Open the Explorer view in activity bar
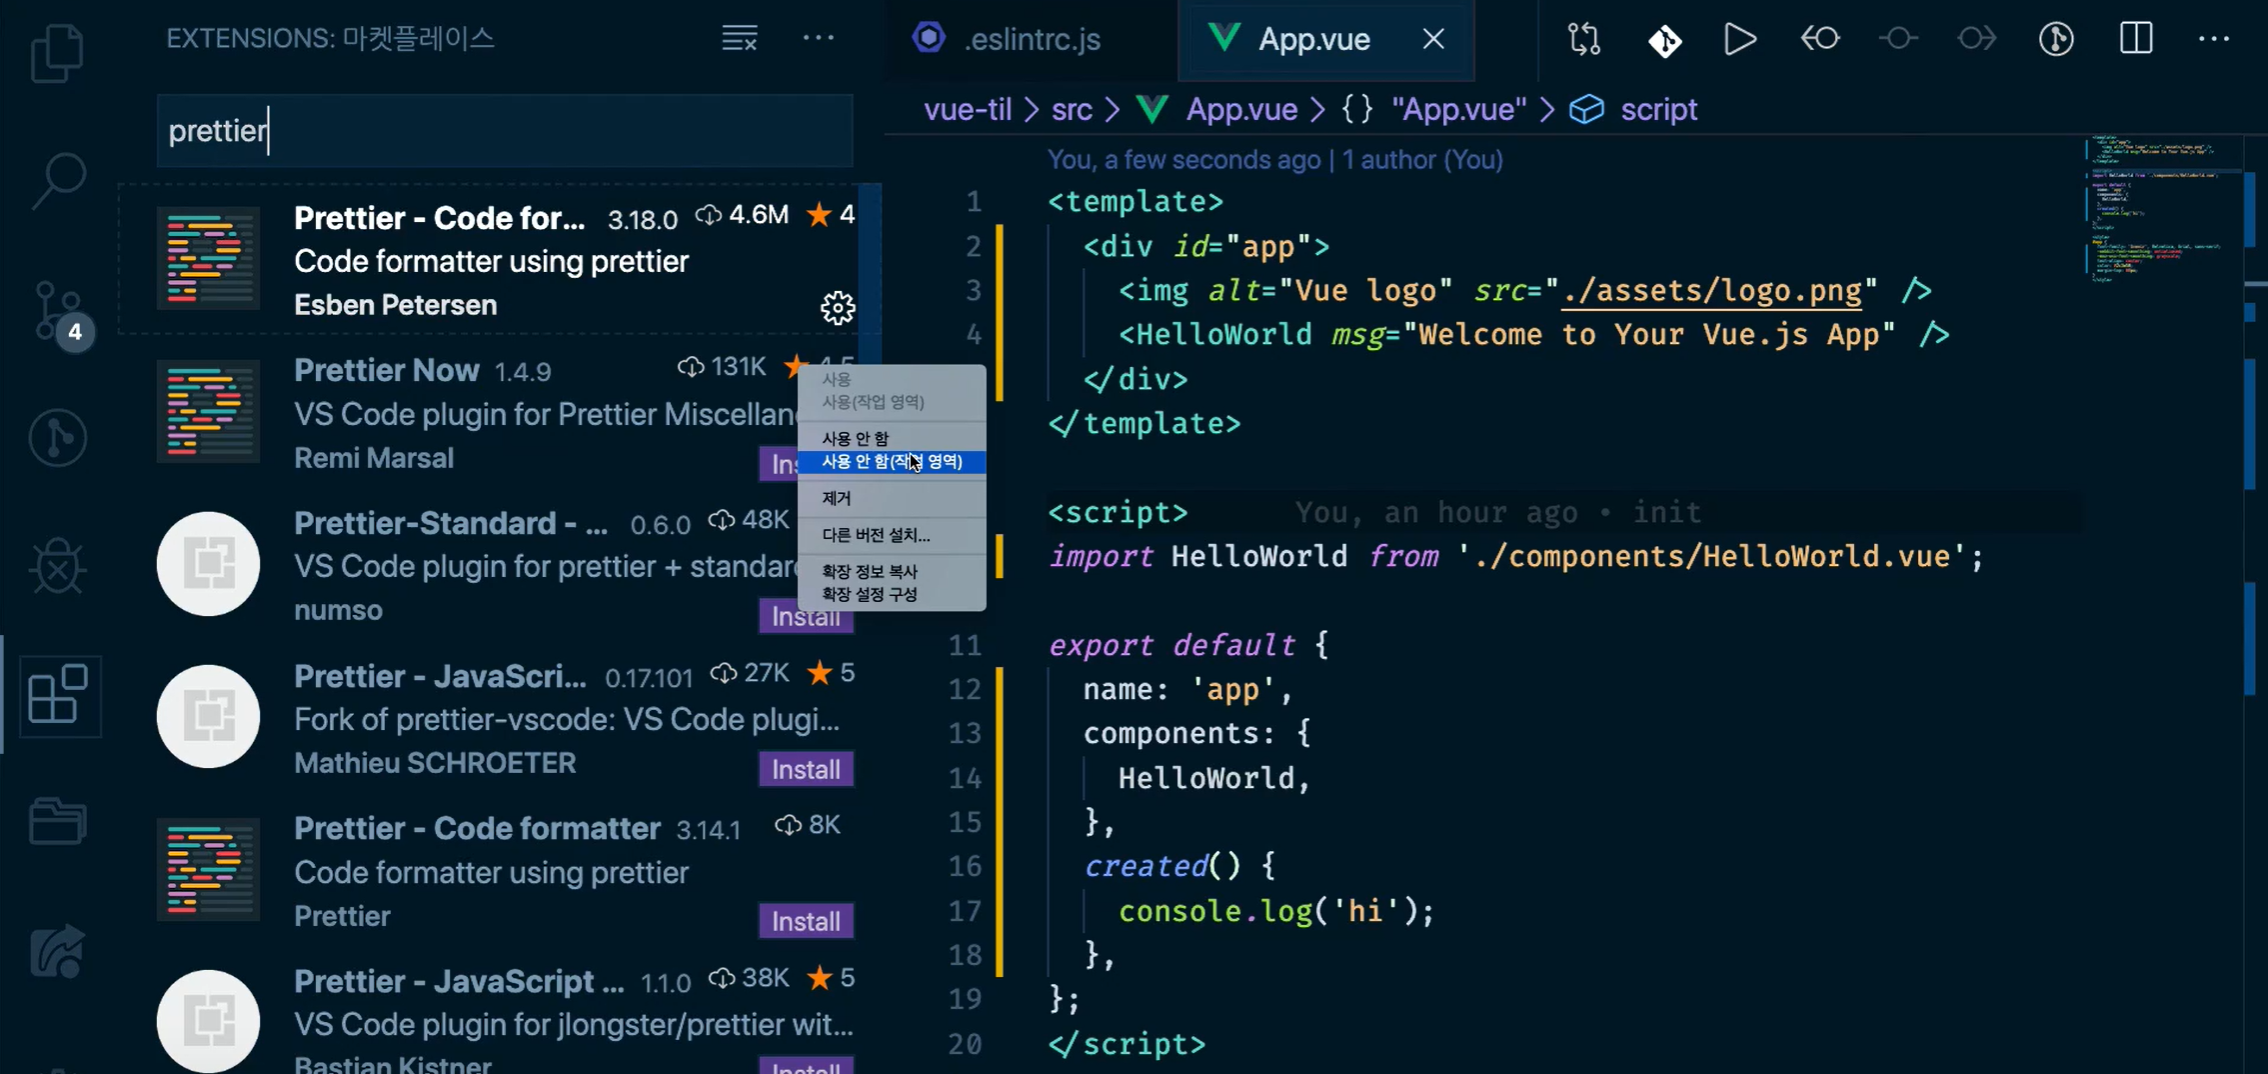 point(57,52)
